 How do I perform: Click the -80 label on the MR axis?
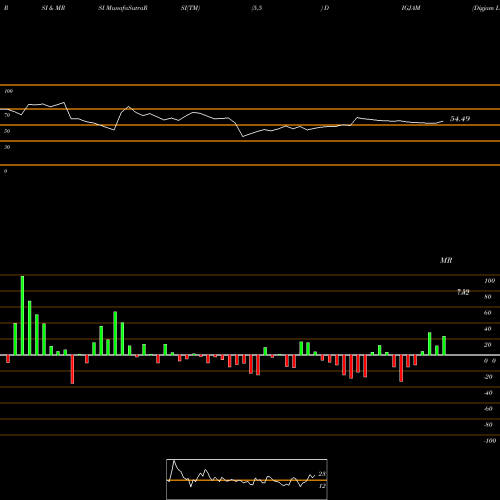click(x=488, y=425)
